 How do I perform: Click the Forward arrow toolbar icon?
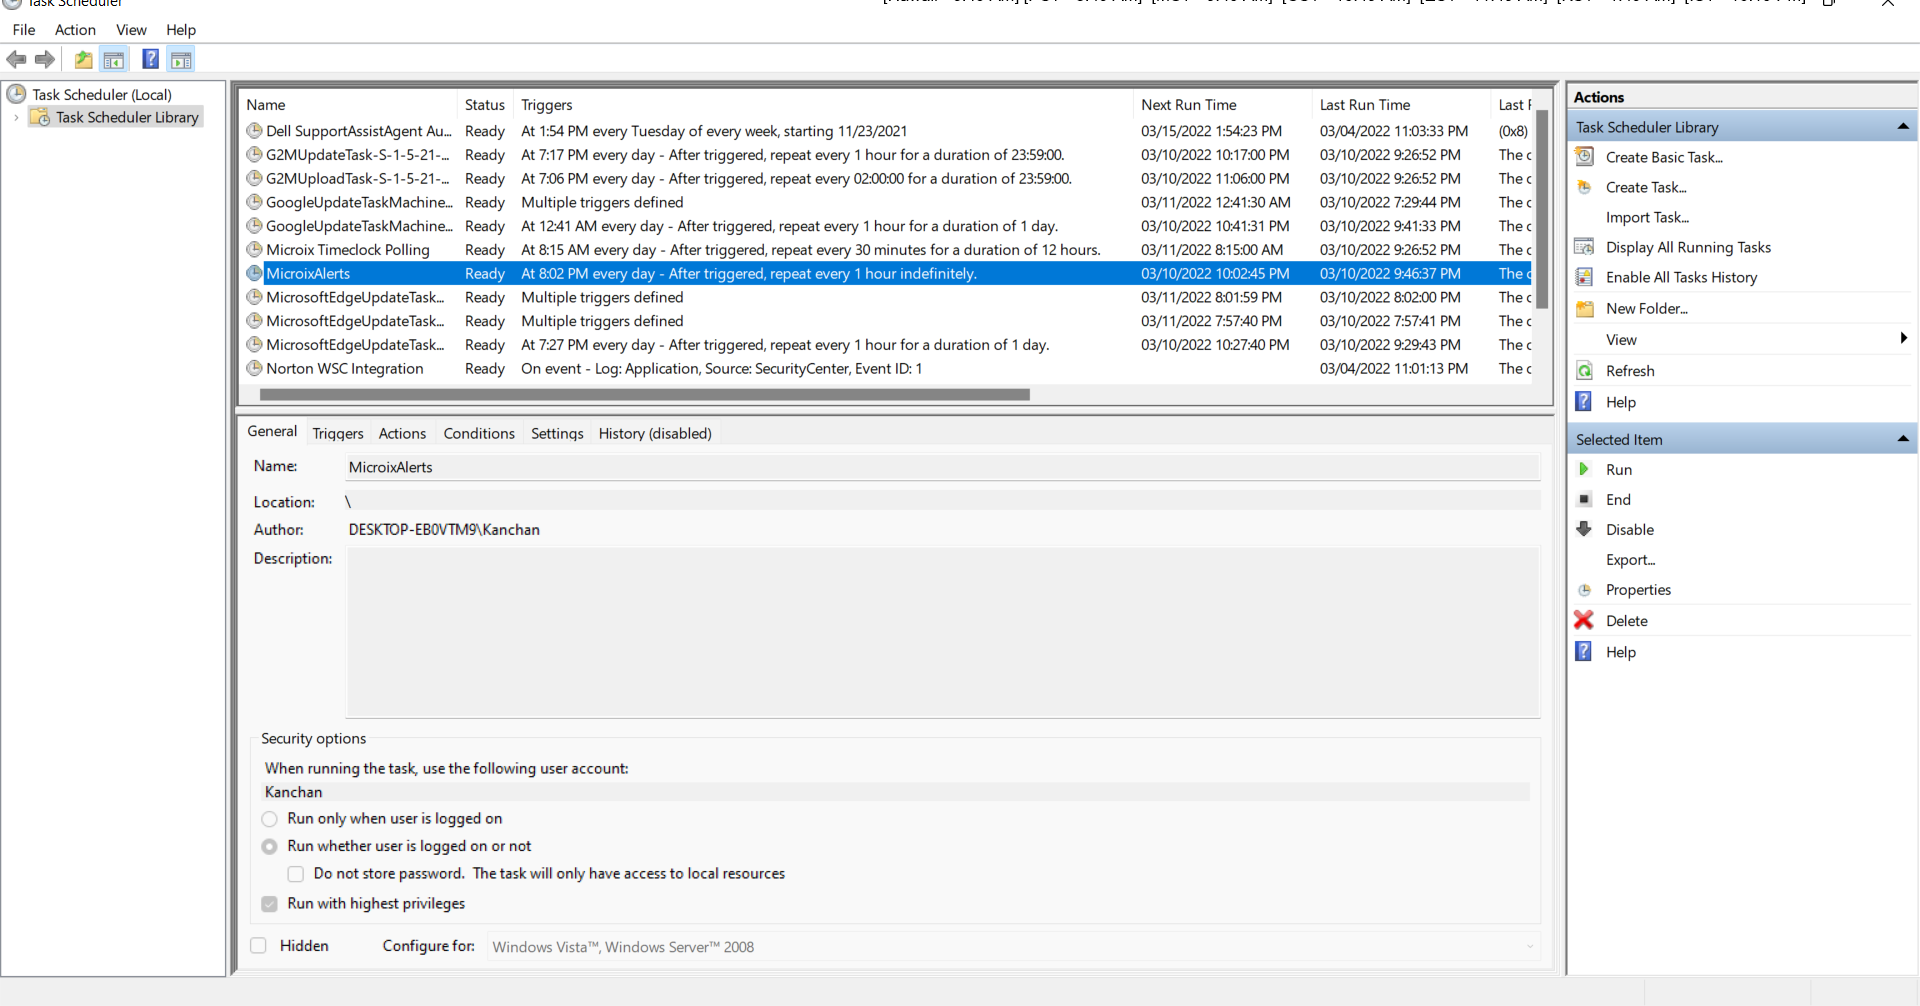[x=45, y=60]
